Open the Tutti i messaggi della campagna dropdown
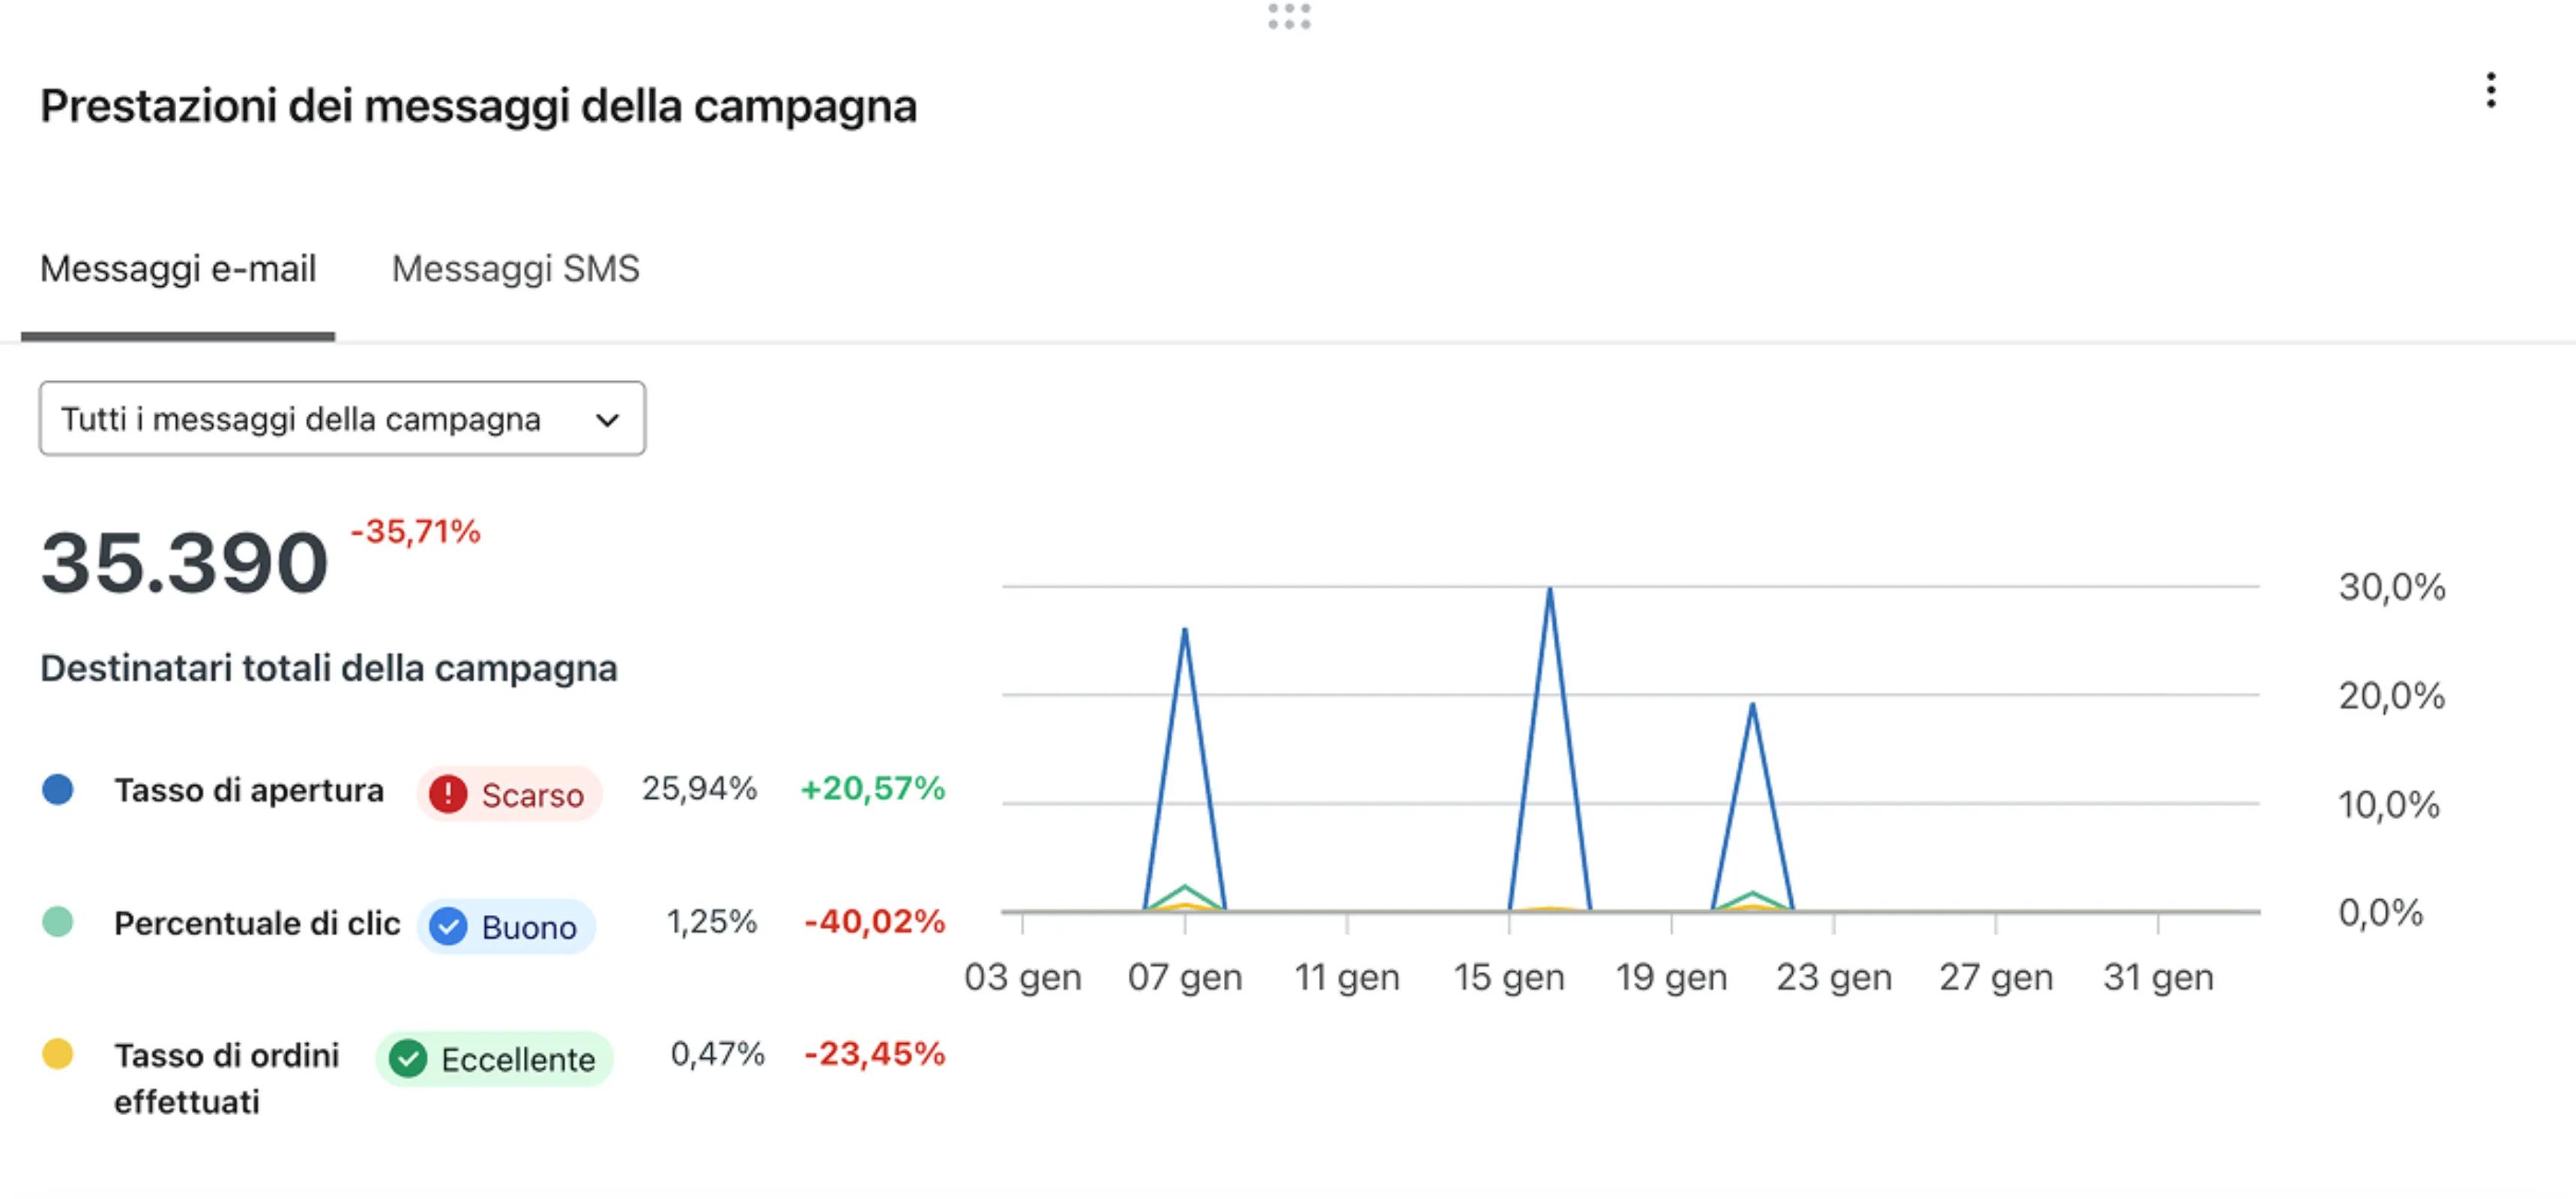The height and width of the screenshot is (1199, 2576). [342, 419]
